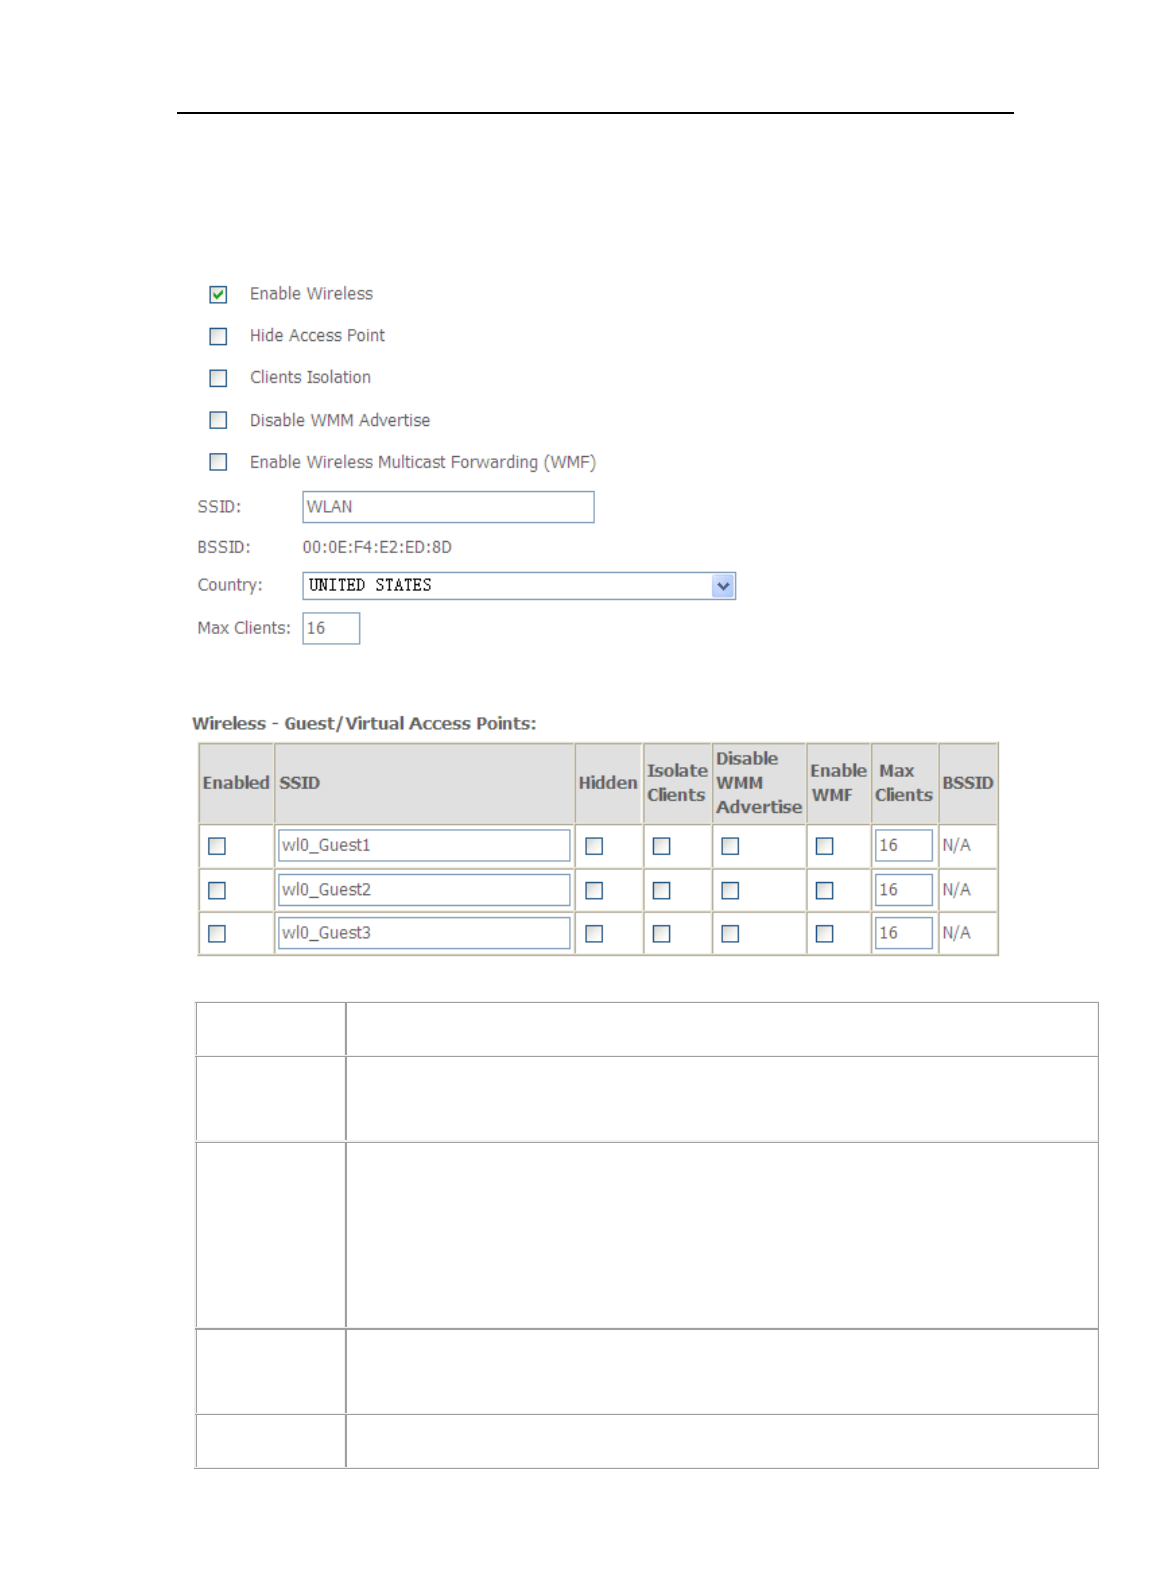Click Max Clients field for wl0_Guest3

click(x=903, y=933)
